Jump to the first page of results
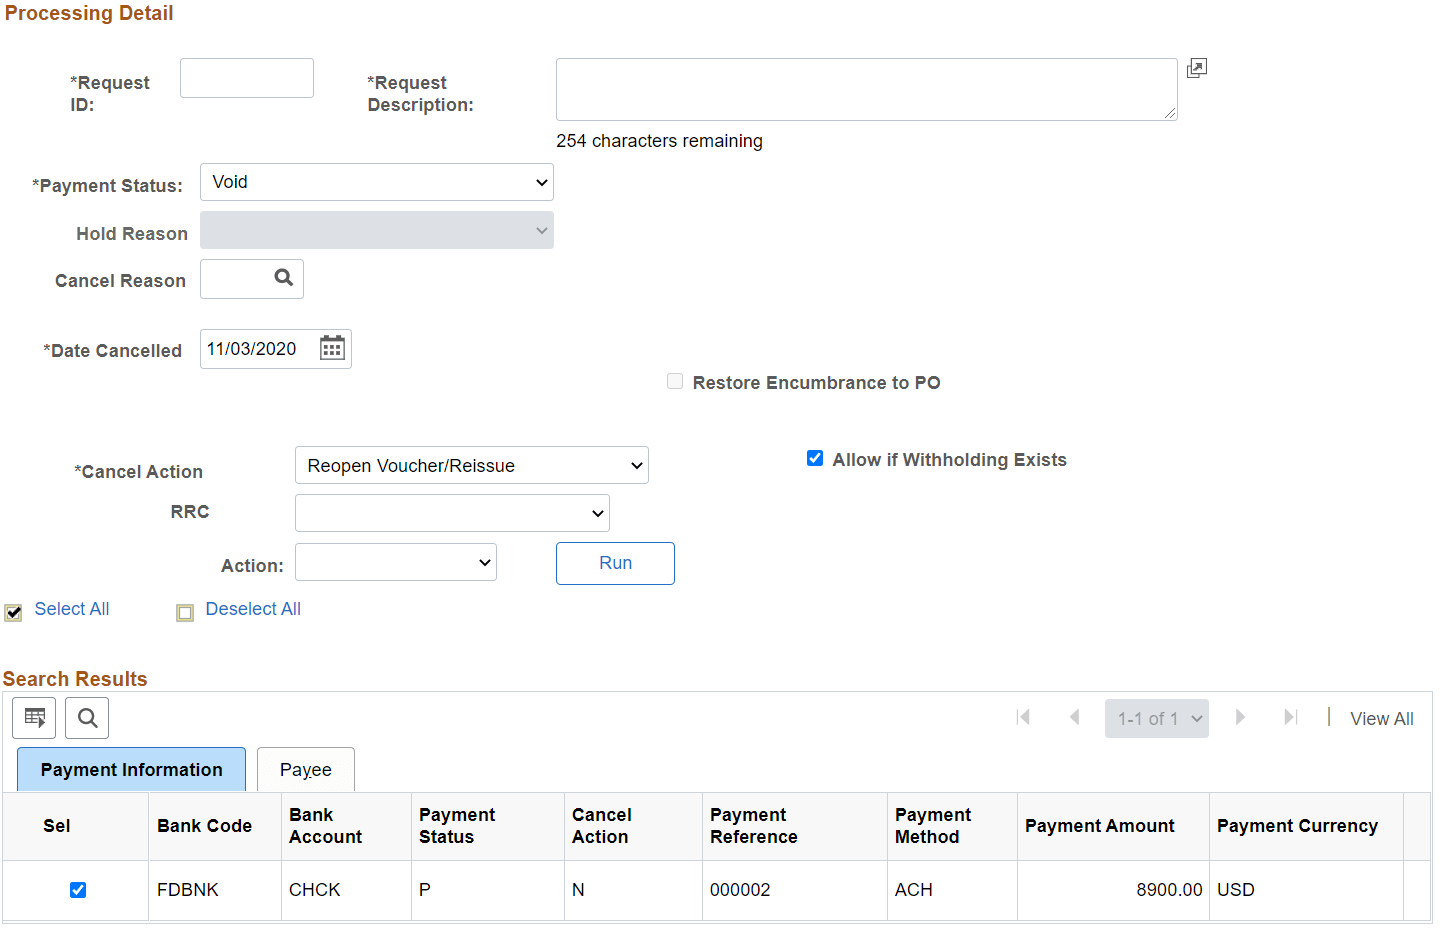Screen dimensions: 1441x938 (1022, 717)
